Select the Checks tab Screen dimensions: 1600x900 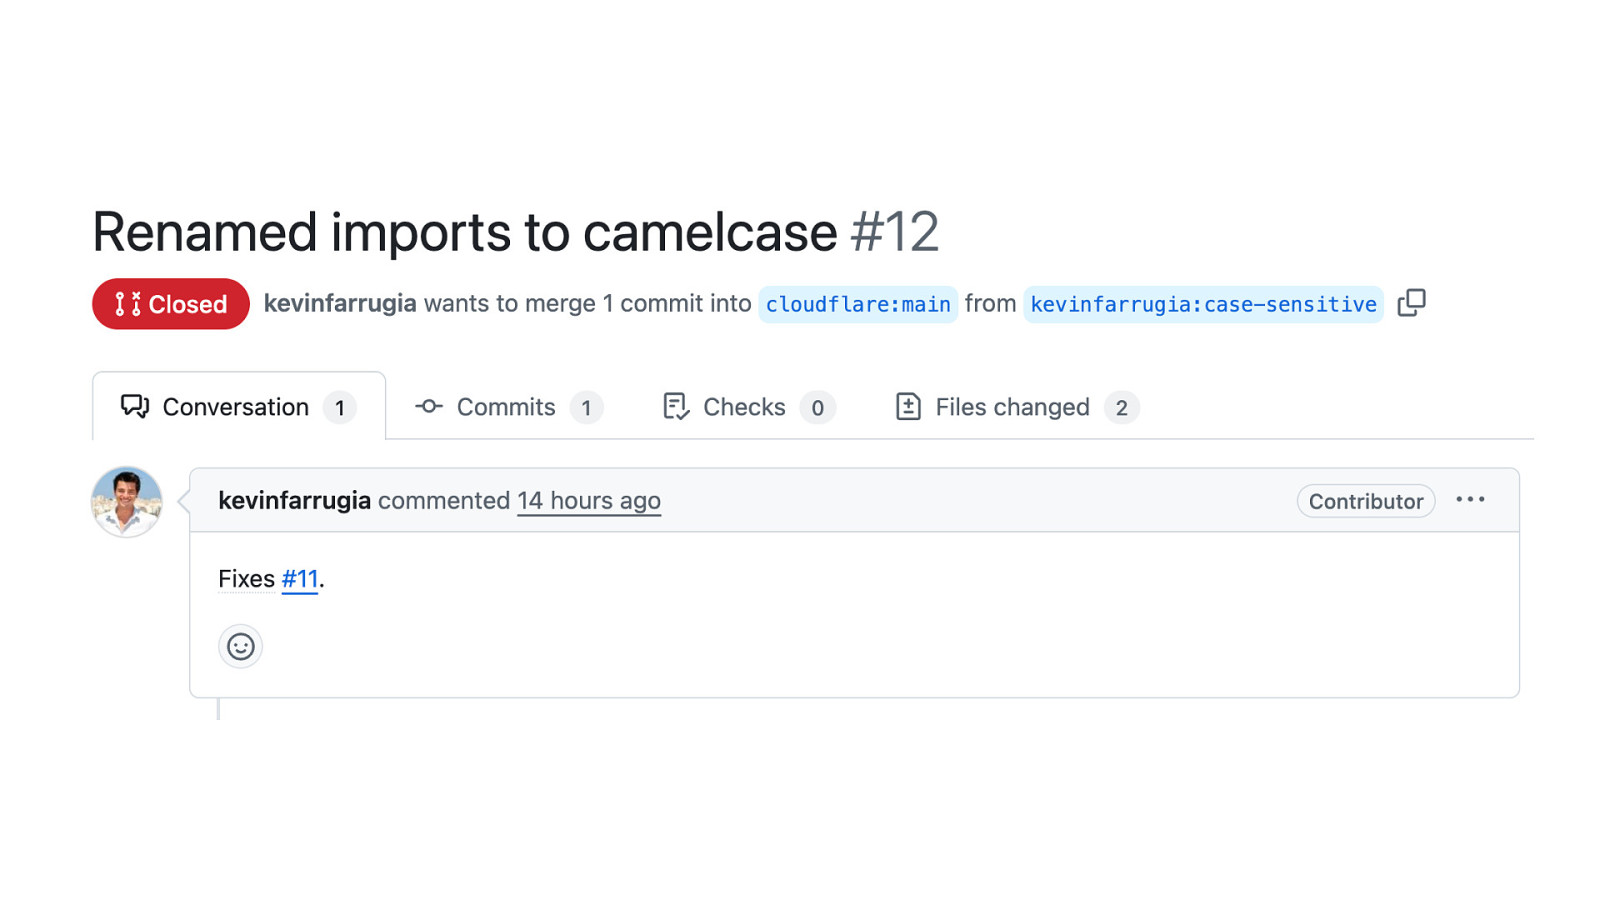[x=744, y=407]
